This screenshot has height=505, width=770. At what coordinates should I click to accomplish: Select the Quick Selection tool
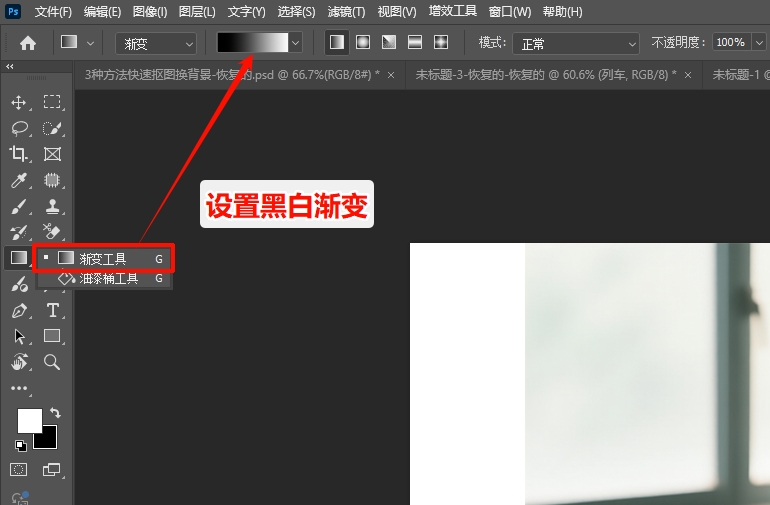(52, 128)
